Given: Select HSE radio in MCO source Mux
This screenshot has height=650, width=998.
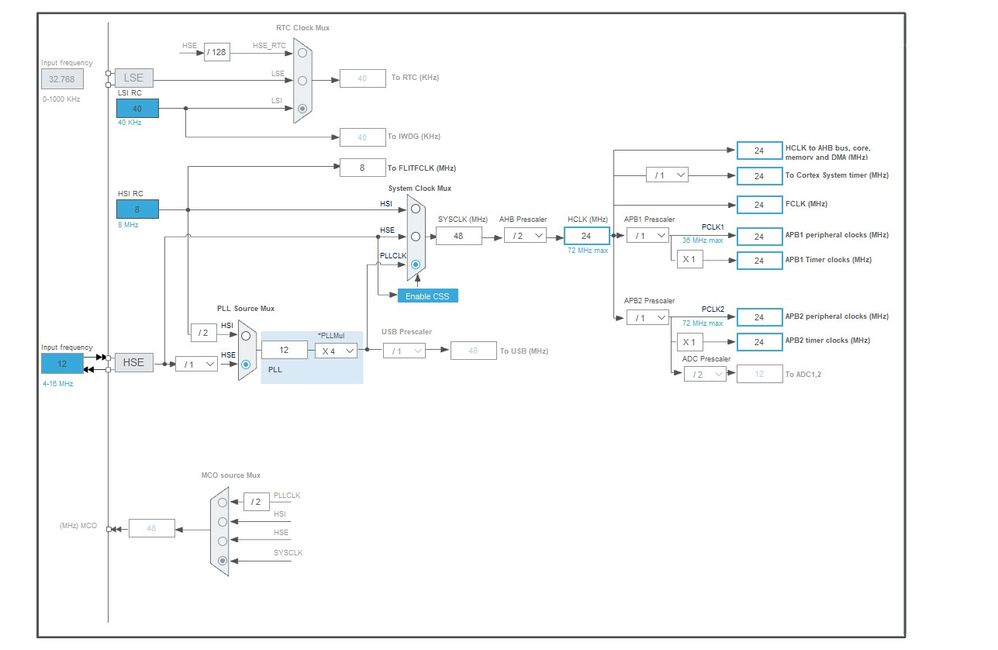Looking at the screenshot, I should pyautogui.click(x=222, y=541).
